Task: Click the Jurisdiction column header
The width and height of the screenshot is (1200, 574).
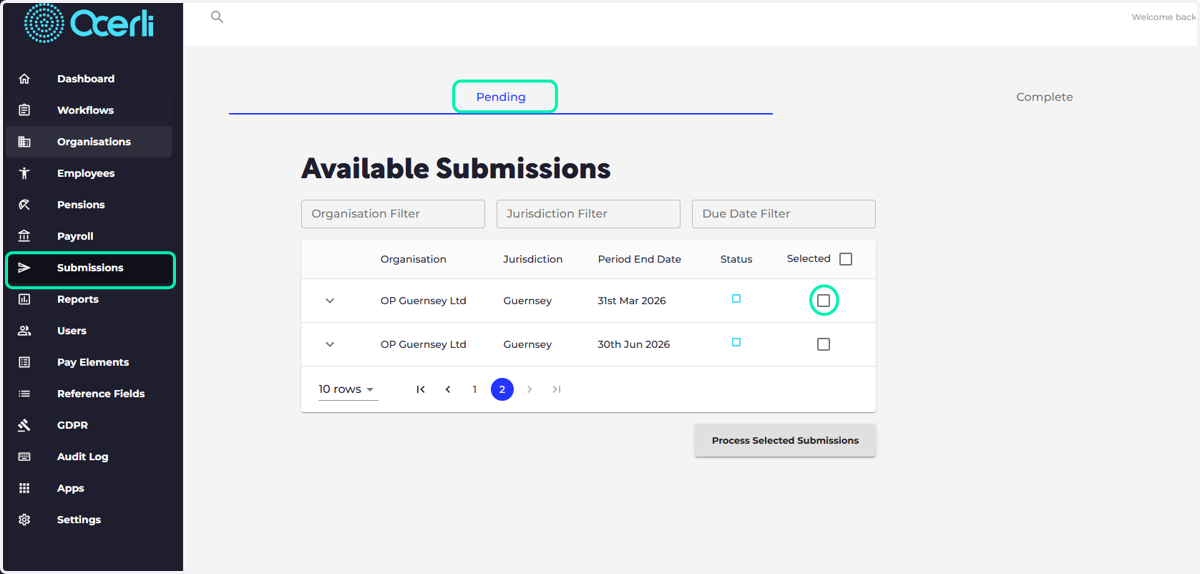Action: point(533,259)
